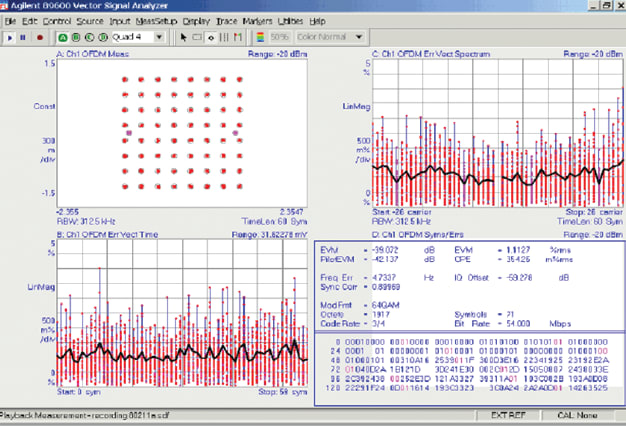The image size is (626, 426).
Task: Open the Control menu
Action: (57, 21)
